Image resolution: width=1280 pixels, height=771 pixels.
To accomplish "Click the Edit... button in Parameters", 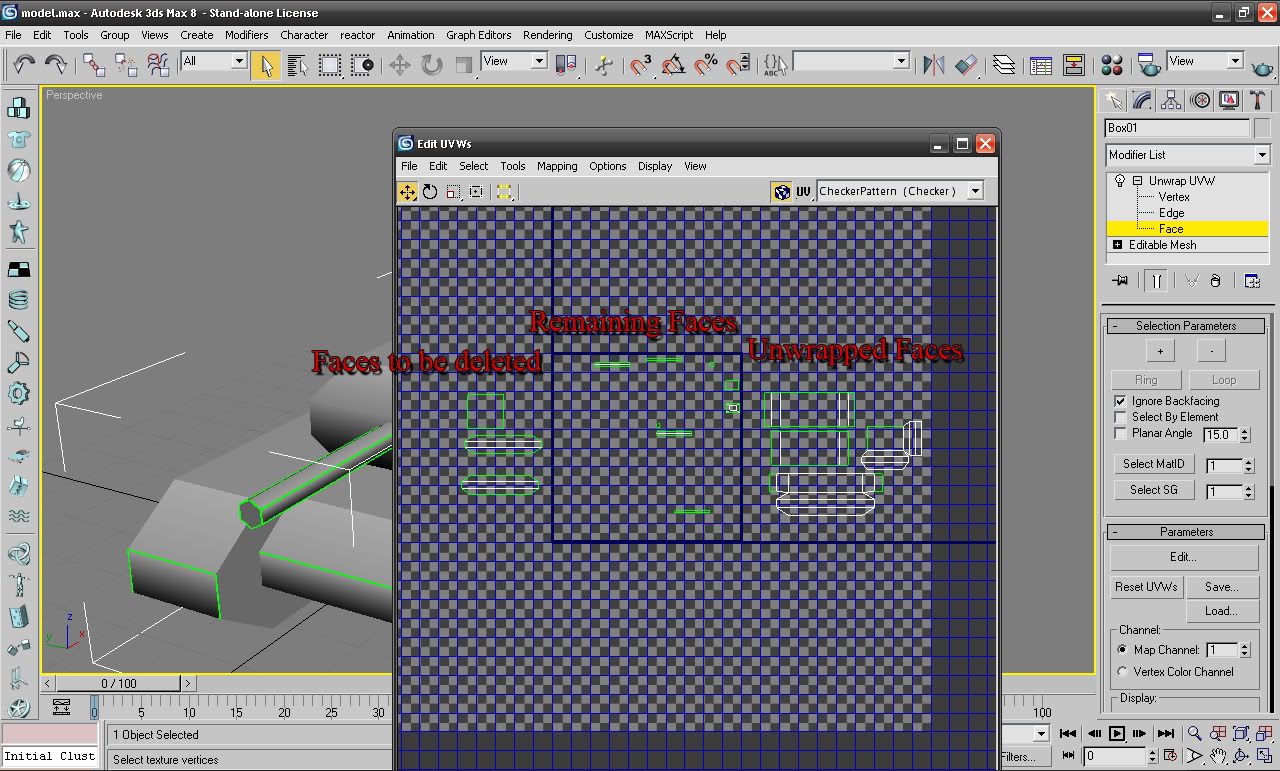I will coord(1183,557).
